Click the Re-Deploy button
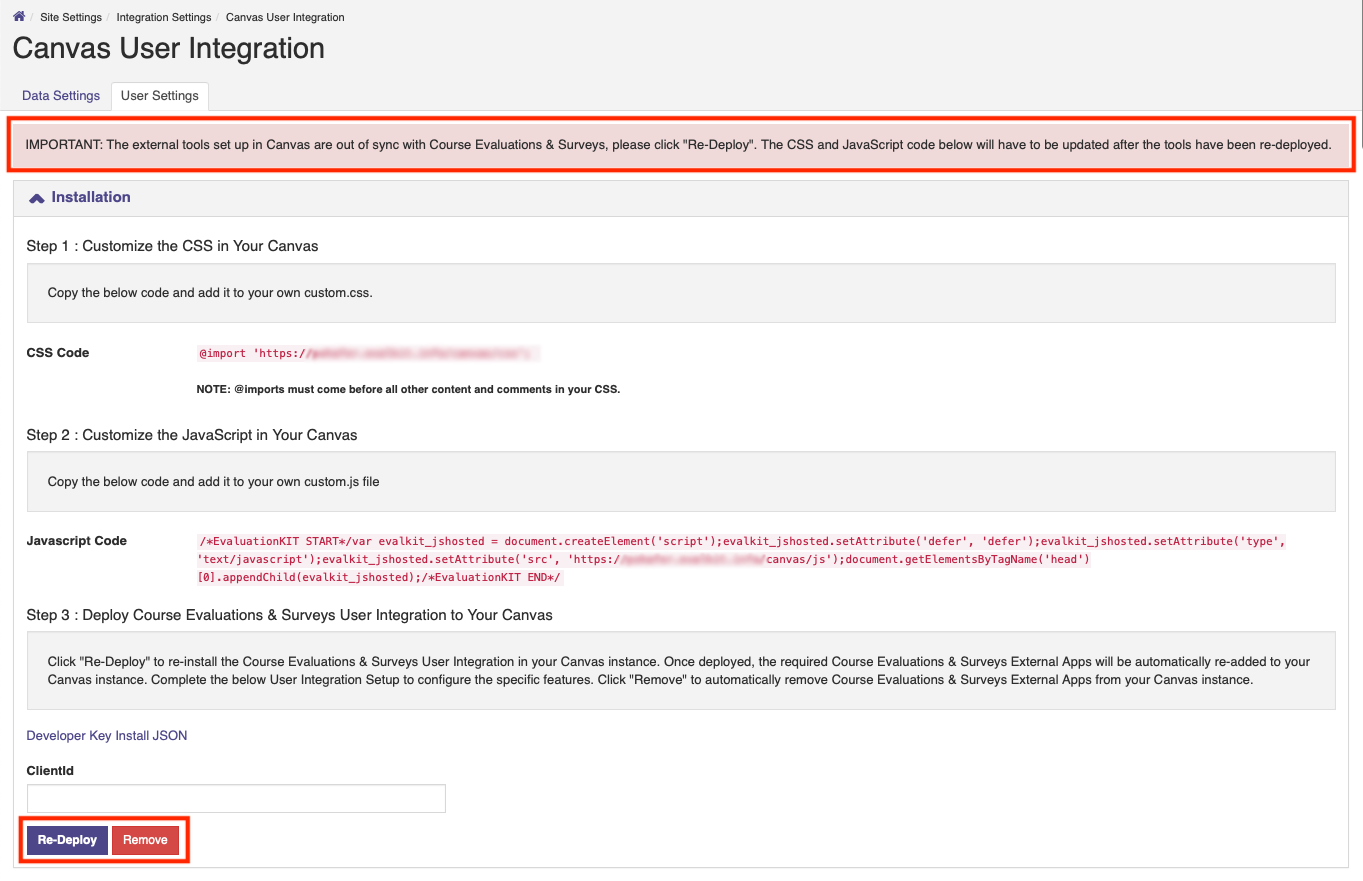 (66, 840)
